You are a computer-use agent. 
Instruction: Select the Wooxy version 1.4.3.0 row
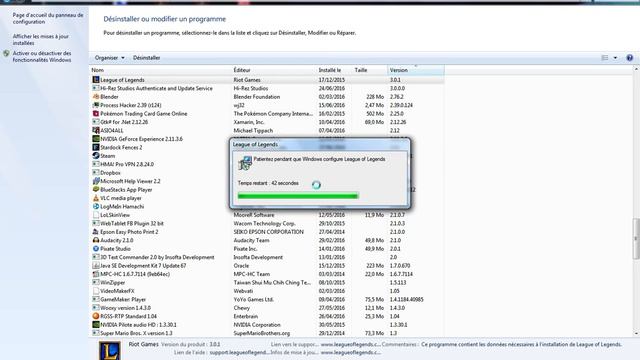(267, 308)
